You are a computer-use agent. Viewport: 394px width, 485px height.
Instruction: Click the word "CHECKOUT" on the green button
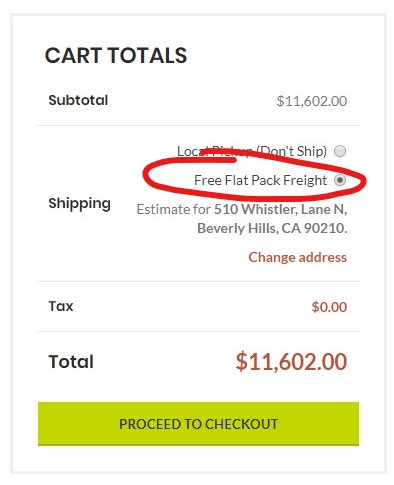pos(241,424)
